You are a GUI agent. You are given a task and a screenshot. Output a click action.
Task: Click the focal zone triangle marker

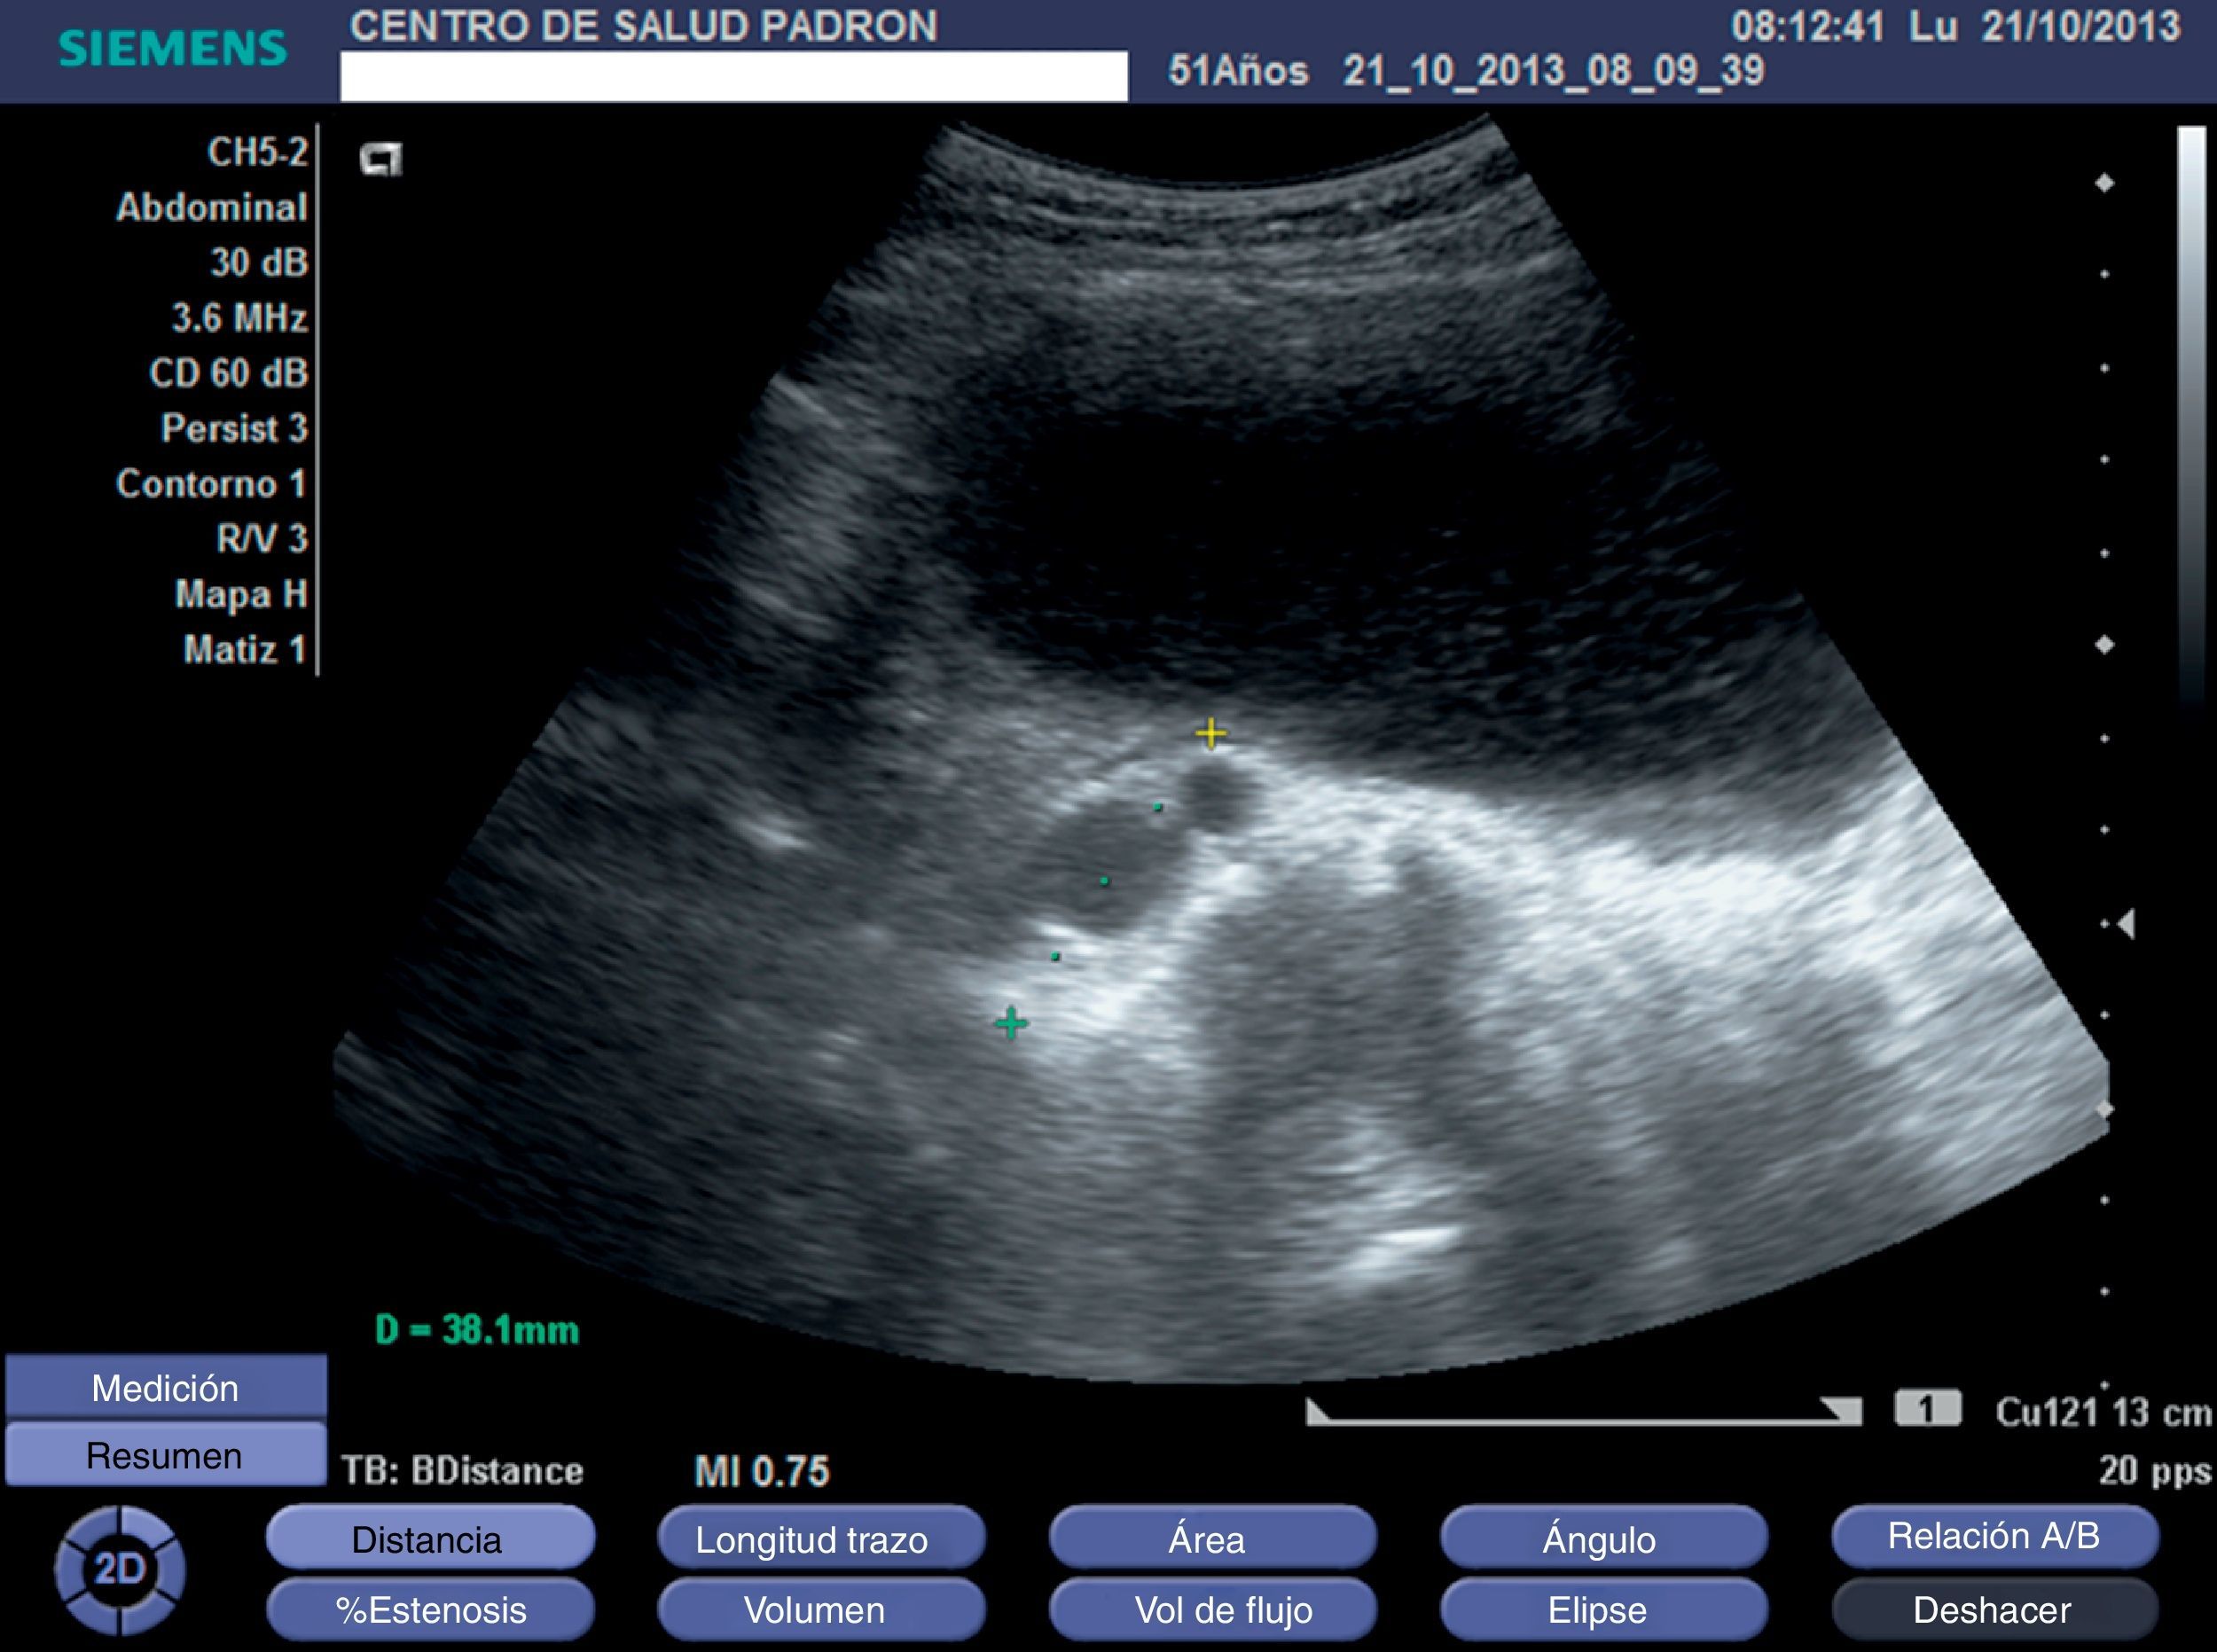pos(2127,923)
